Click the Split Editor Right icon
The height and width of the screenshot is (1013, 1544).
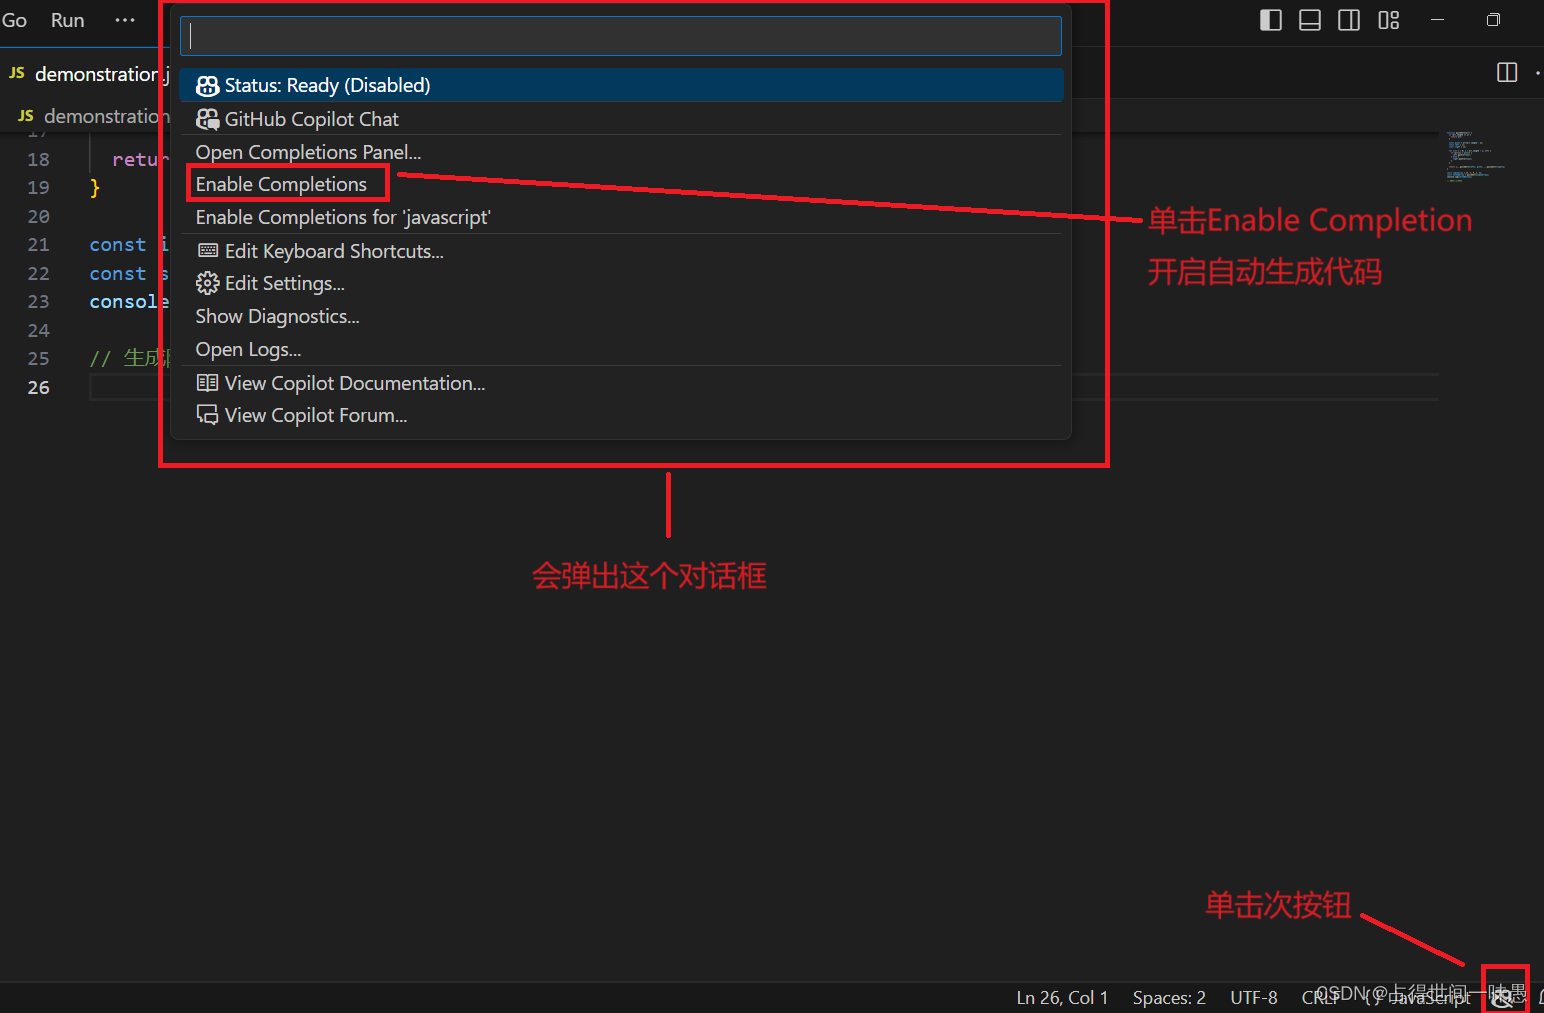(1507, 72)
